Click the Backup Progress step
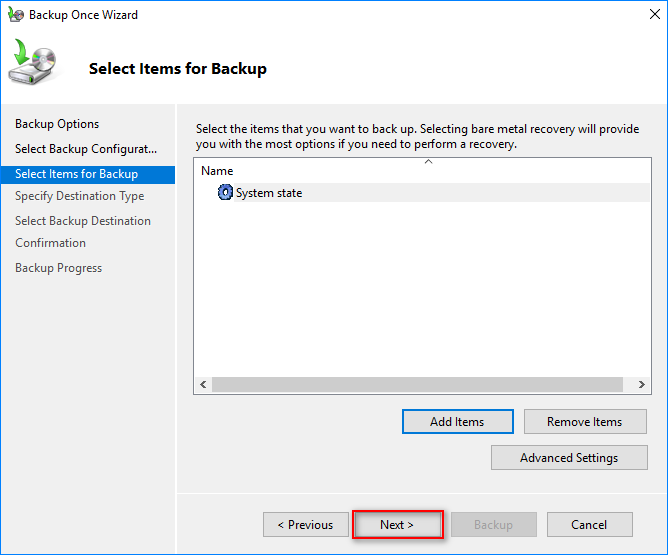Viewport: 668px width, 555px height. pos(59,268)
